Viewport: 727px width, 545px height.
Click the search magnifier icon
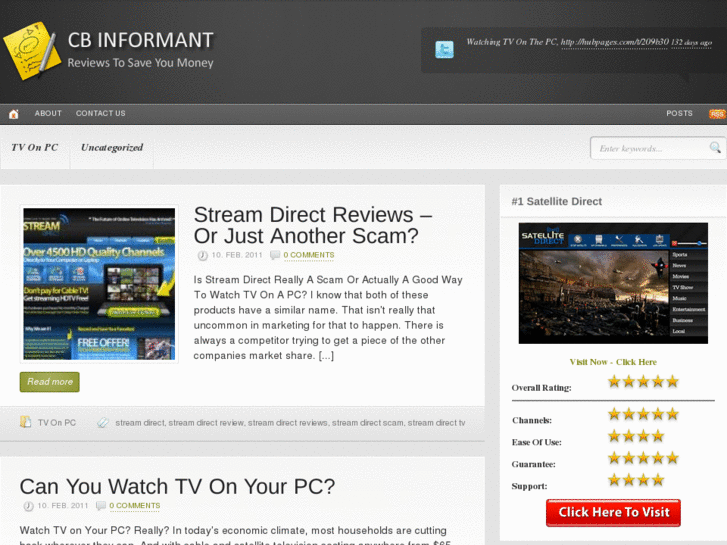715,147
